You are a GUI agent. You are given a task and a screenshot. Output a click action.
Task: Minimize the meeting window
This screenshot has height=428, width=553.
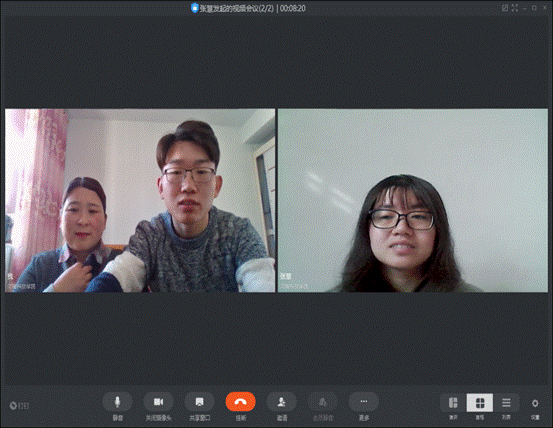pos(525,8)
